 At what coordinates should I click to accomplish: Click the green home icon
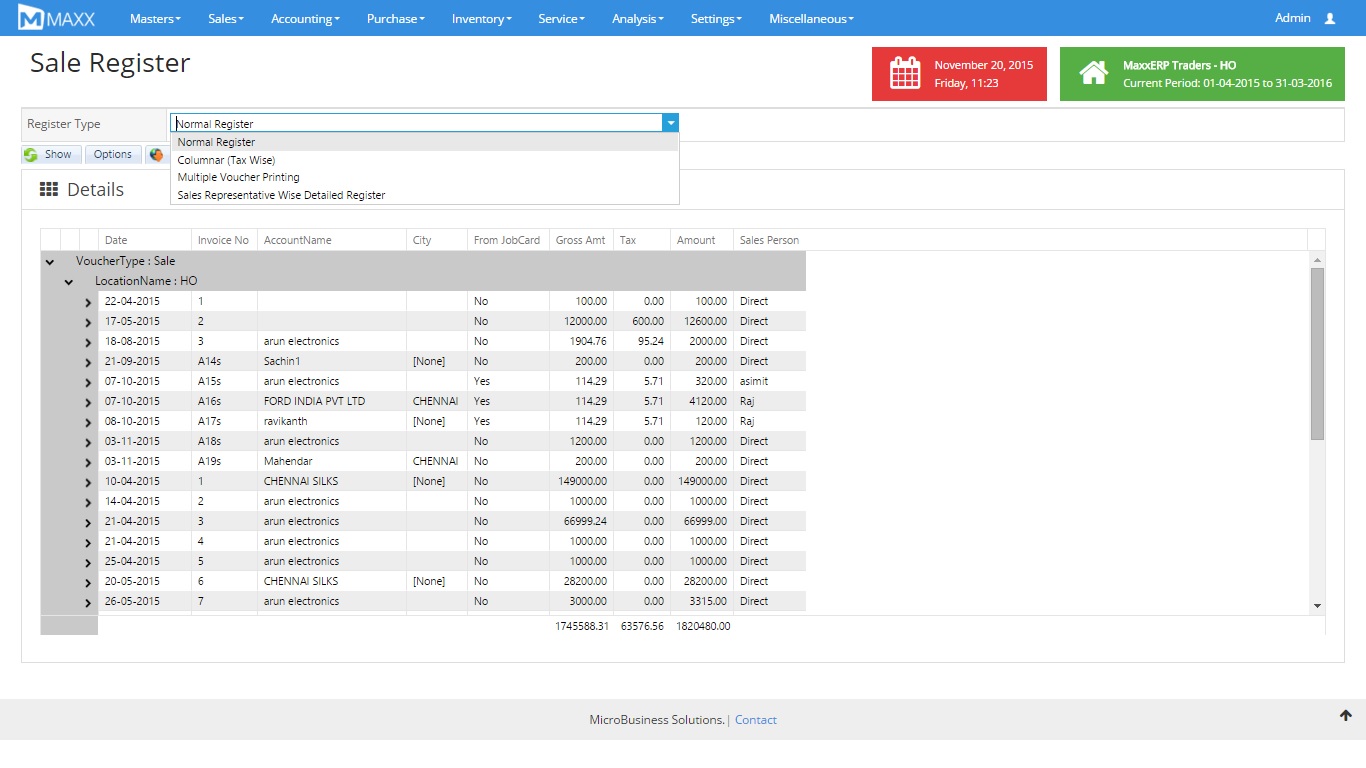tap(1093, 74)
